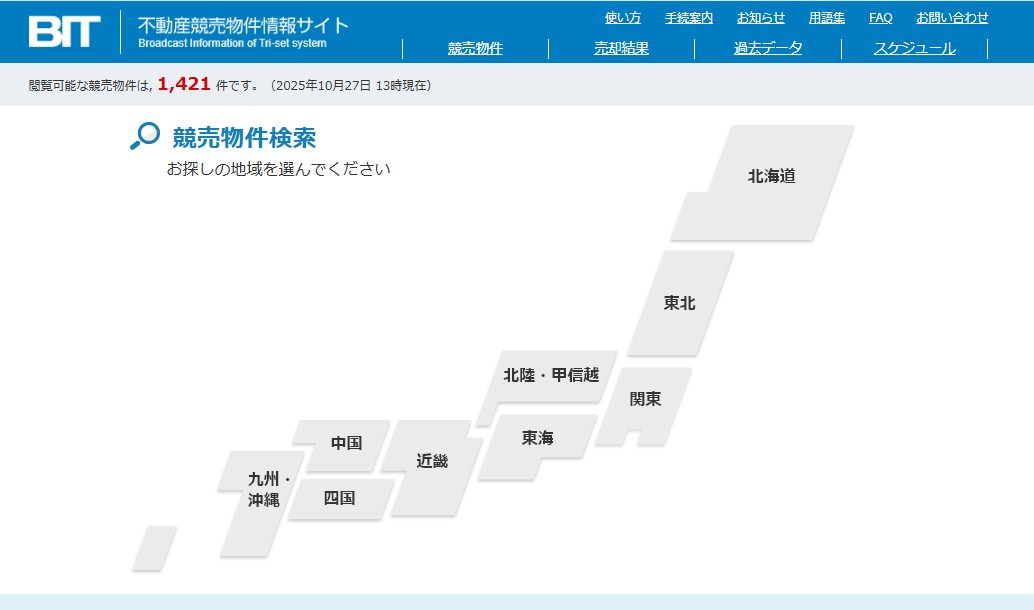Click the small Okinawa island tile
1034x610 pixels.
154,548
